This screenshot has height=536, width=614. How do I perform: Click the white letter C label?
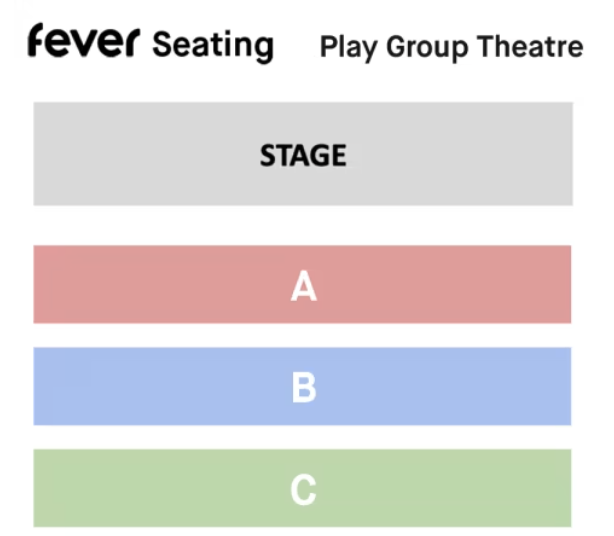(x=303, y=491)
